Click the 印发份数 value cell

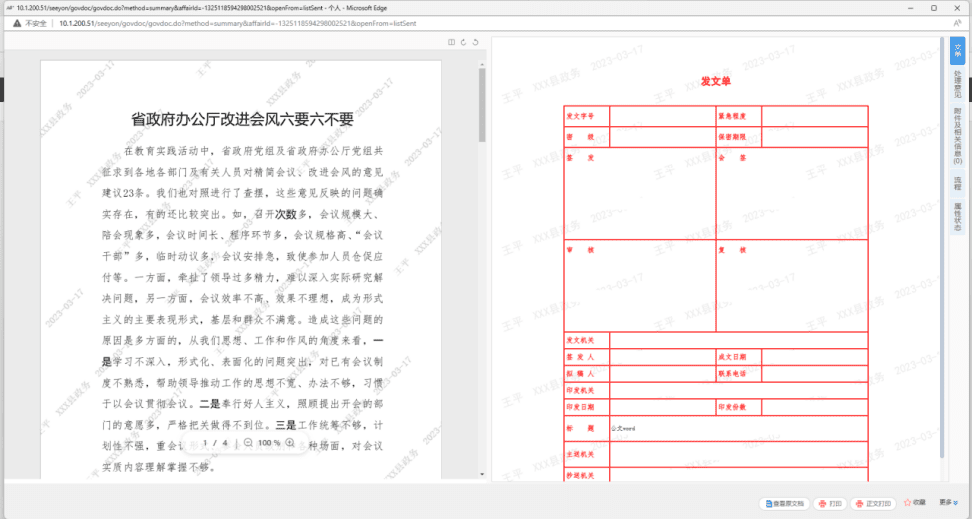(x=814, y=407)
